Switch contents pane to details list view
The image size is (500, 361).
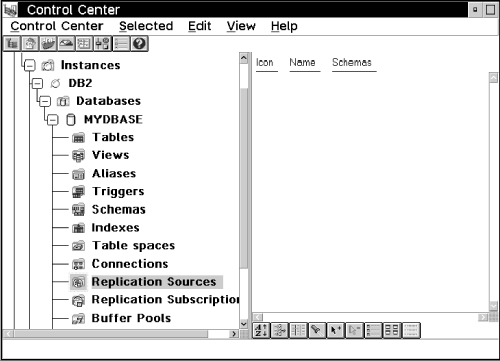[x=373, y=330]
